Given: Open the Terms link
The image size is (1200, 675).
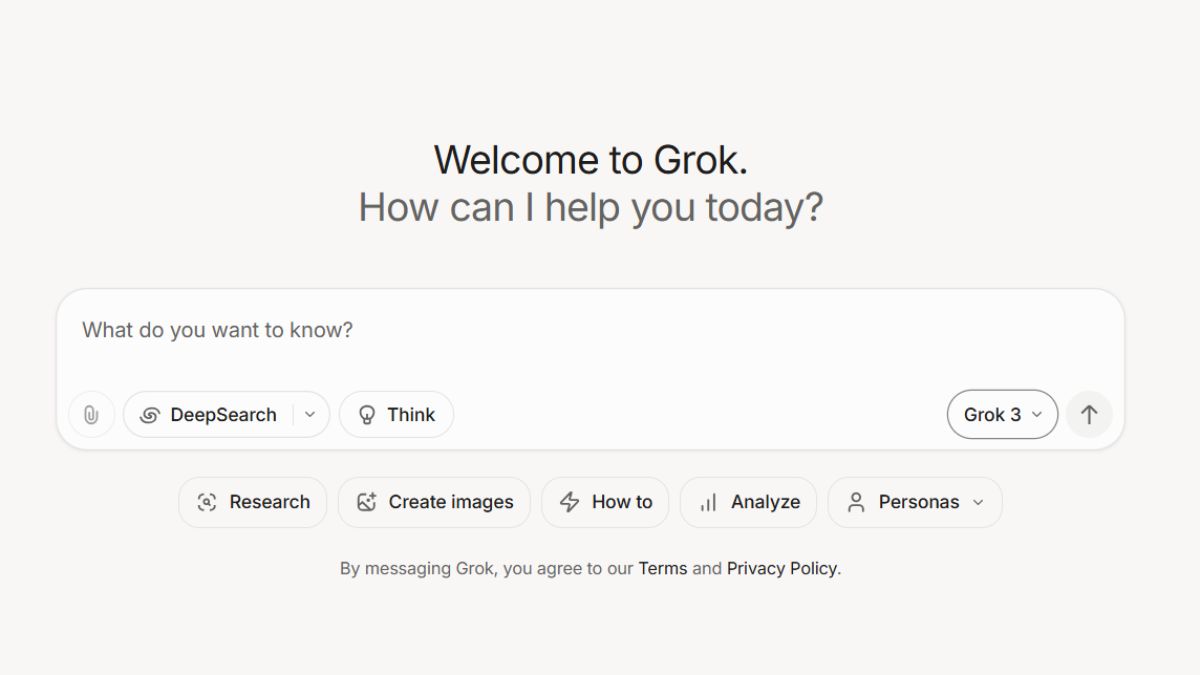Looking at the screenshot, I should (x=662, y=568).
